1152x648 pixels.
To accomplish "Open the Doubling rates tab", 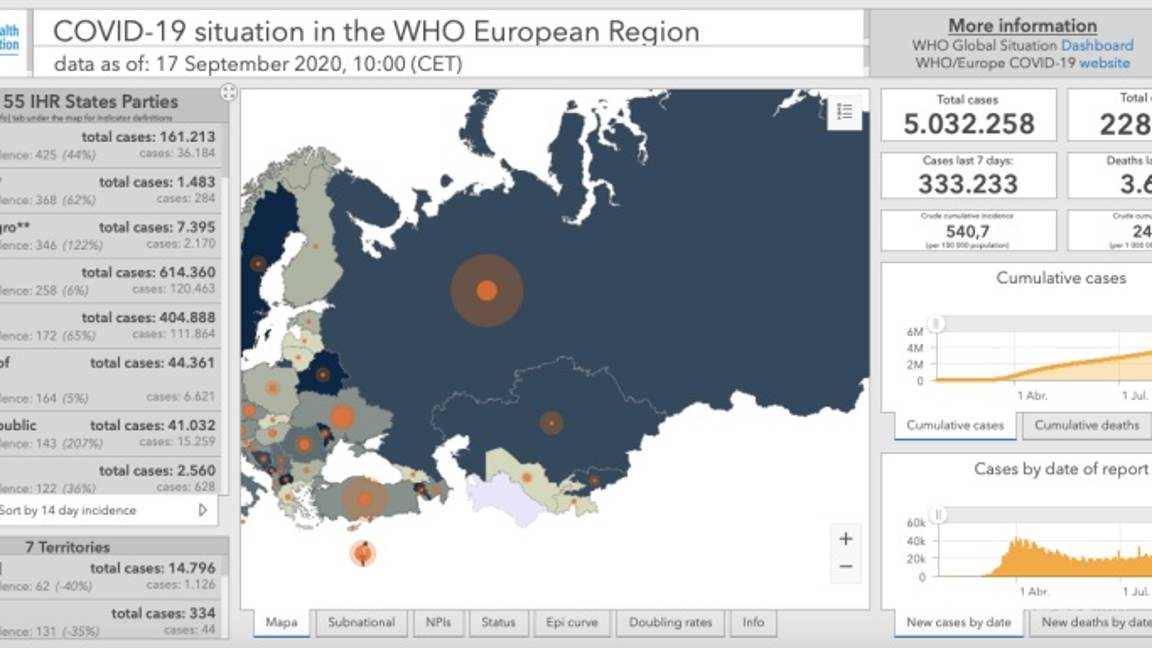I will click(x=670, y=622).
